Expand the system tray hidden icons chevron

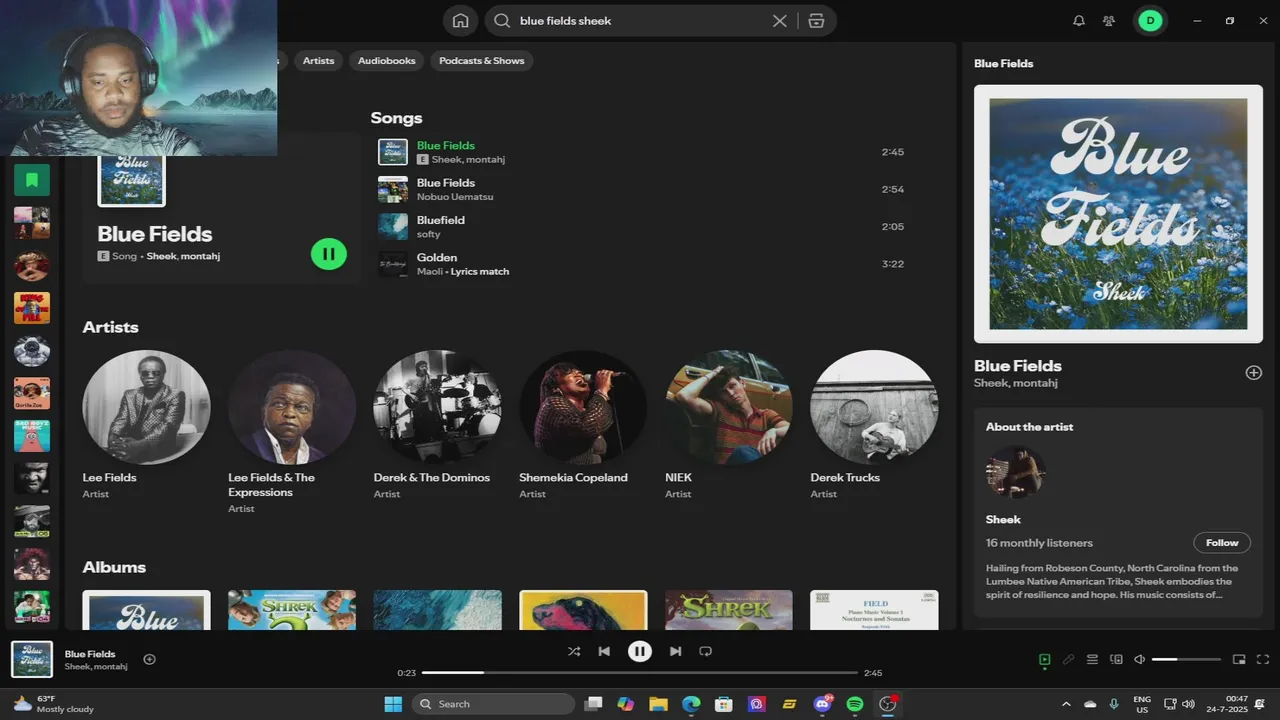[x=1065, y=704]
